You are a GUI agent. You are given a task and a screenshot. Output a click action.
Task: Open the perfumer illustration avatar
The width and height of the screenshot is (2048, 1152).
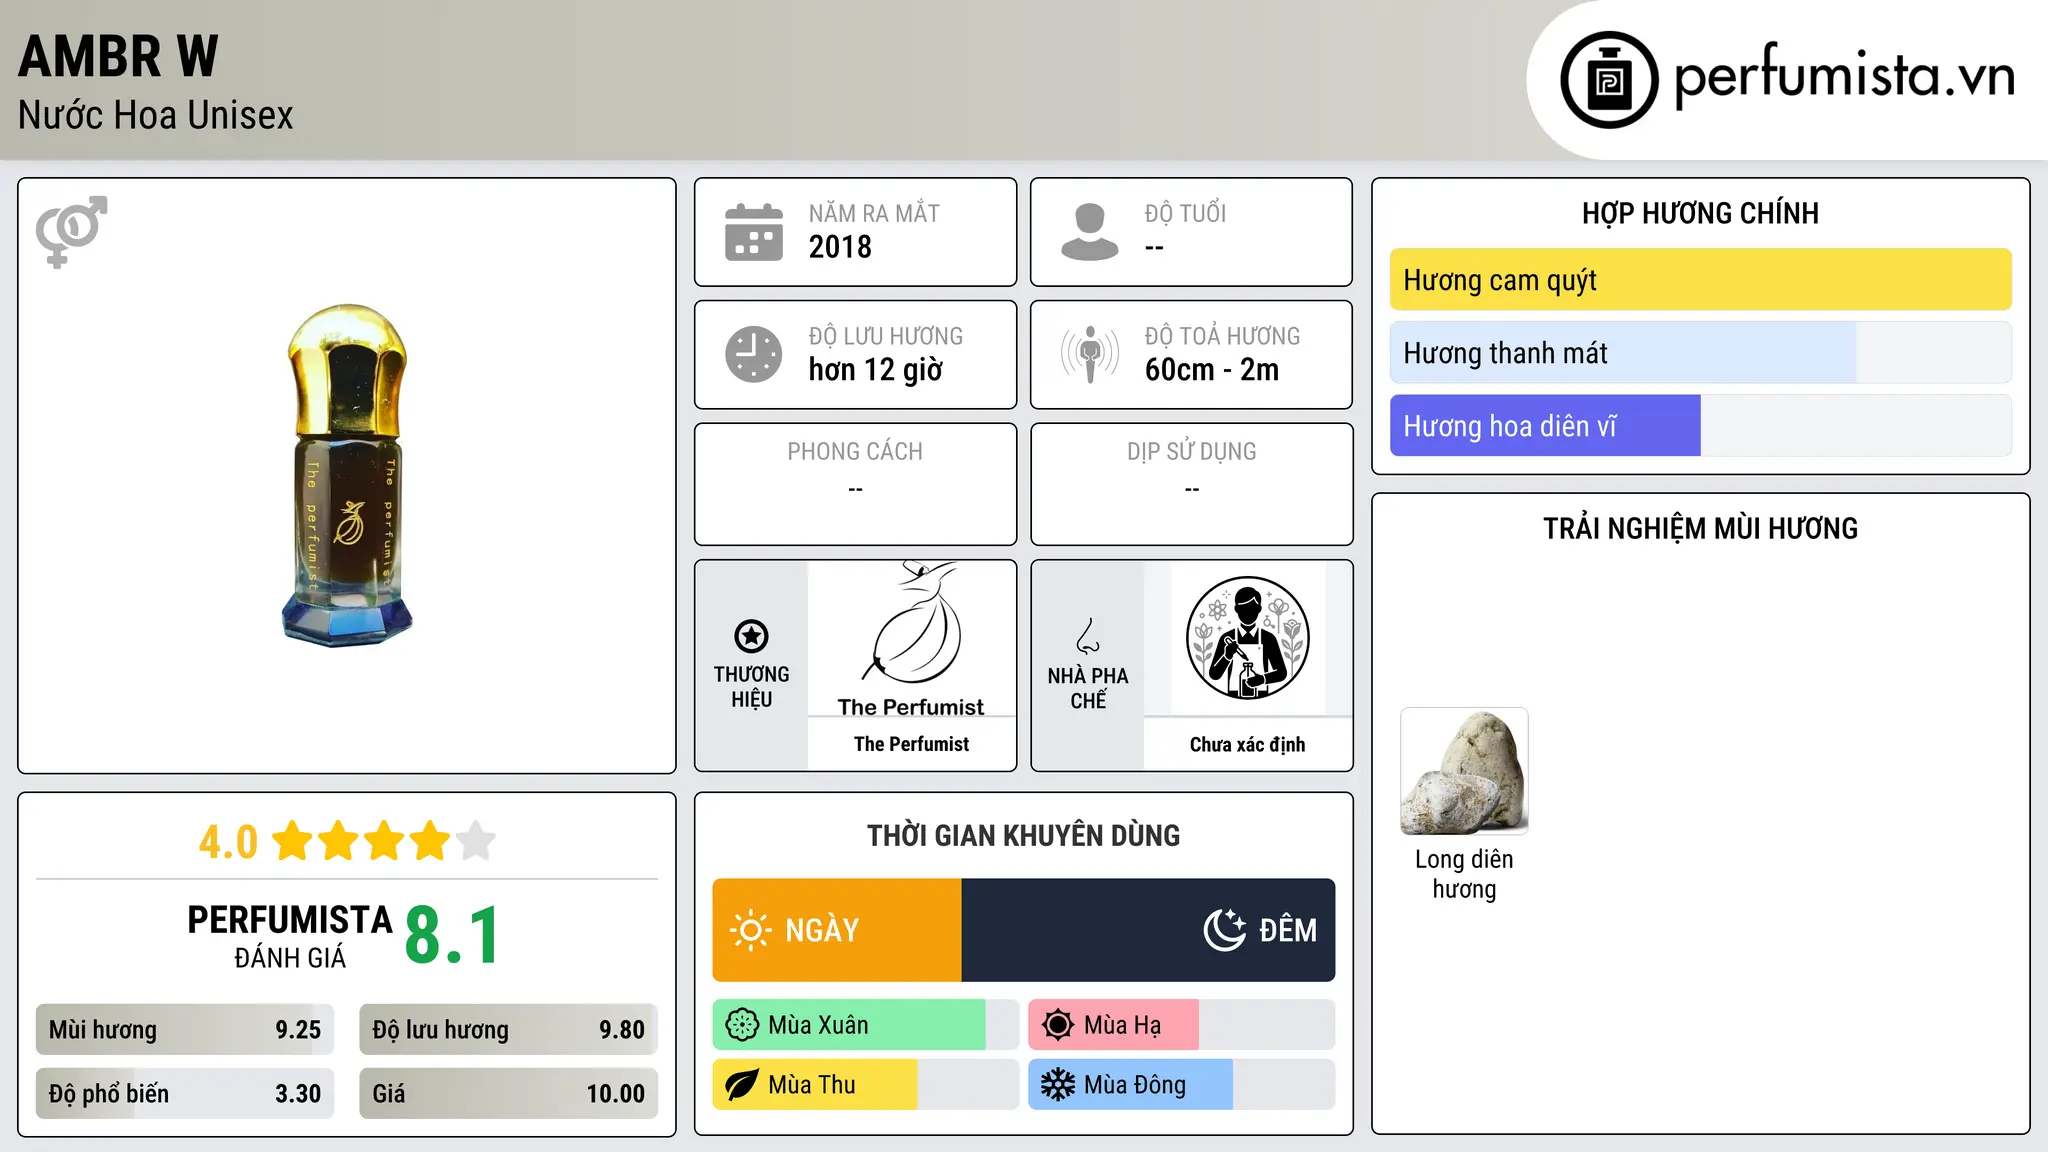(x=1247, y=638)
